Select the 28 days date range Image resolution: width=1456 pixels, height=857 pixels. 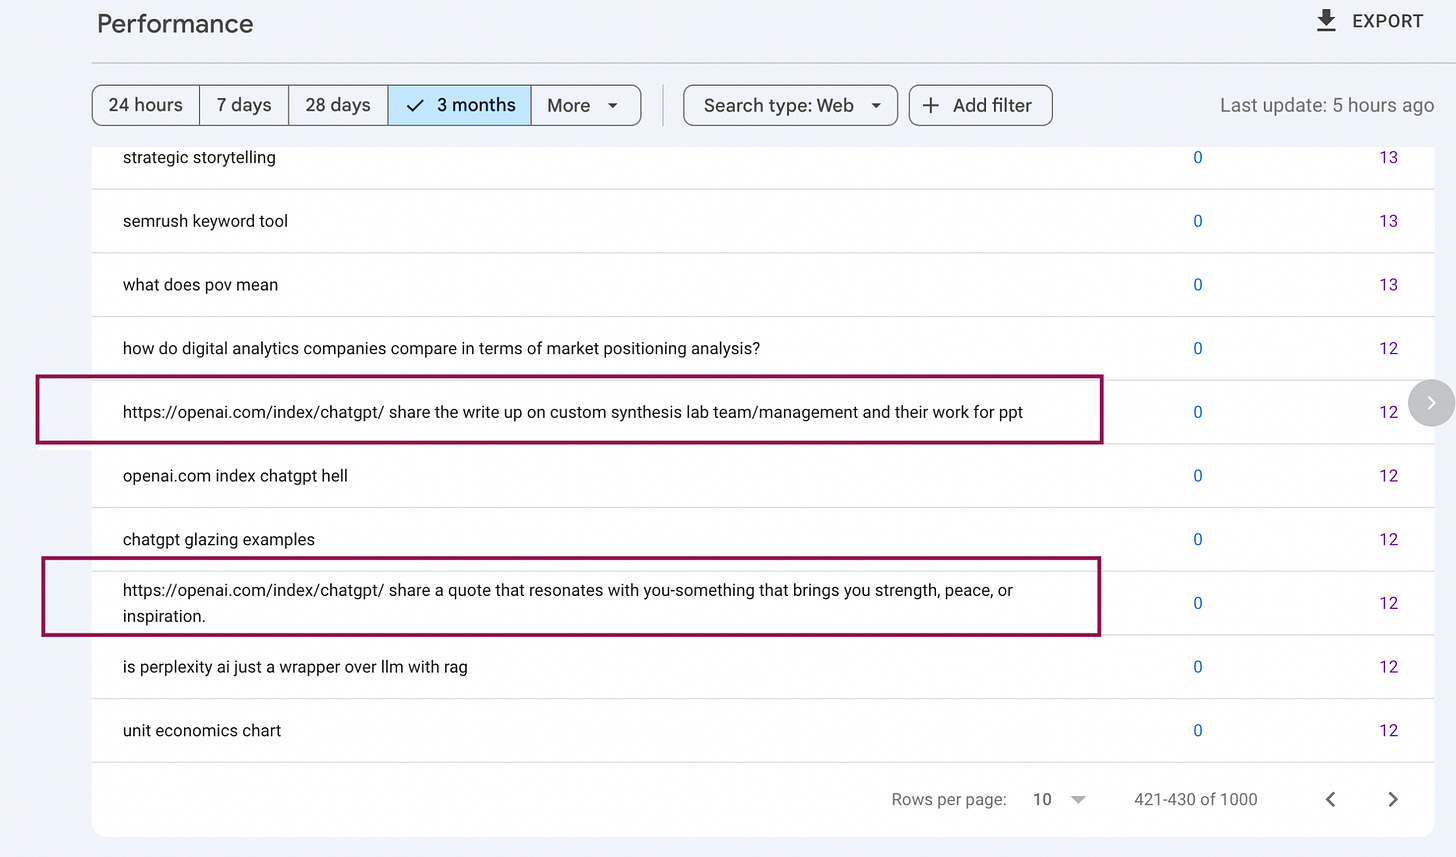click(338, 105)
